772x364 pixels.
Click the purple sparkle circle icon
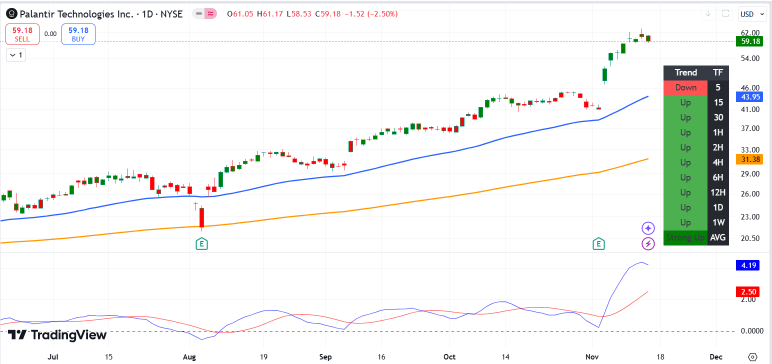[648, 228]
